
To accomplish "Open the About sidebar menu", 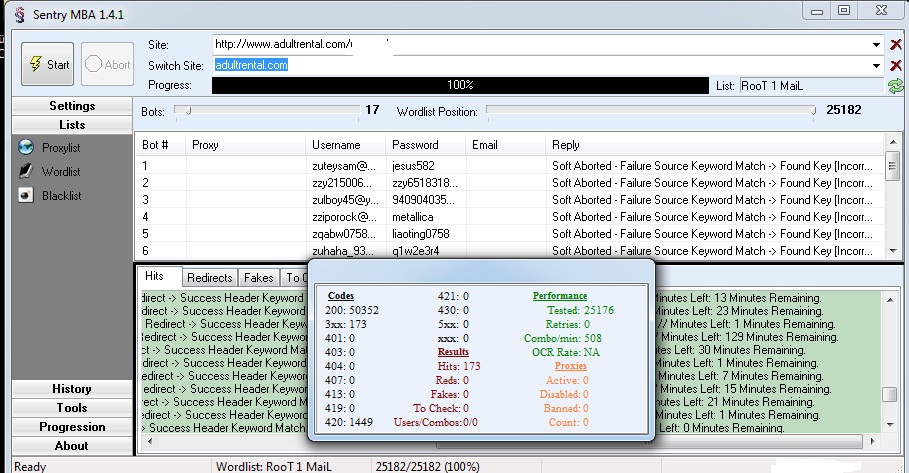I will click(x=72, y=446).
